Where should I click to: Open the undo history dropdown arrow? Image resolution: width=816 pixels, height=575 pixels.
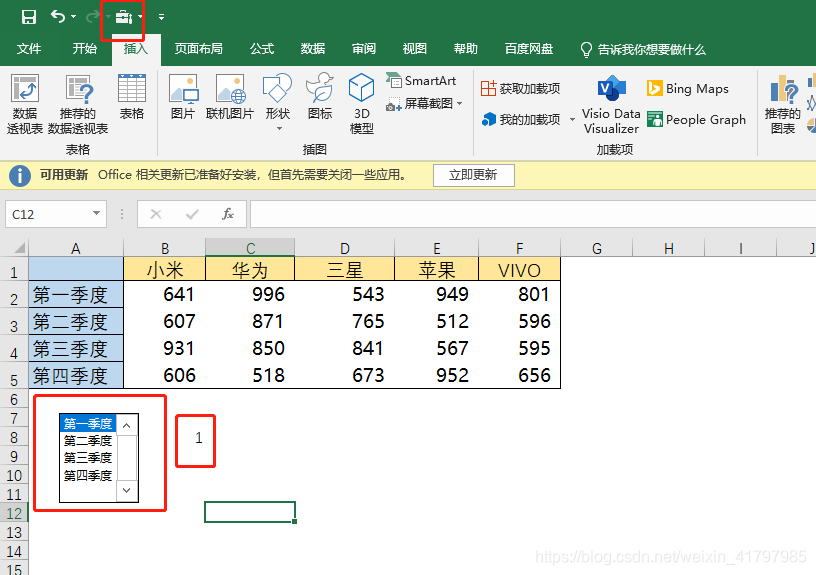click(x=73, y=17)
